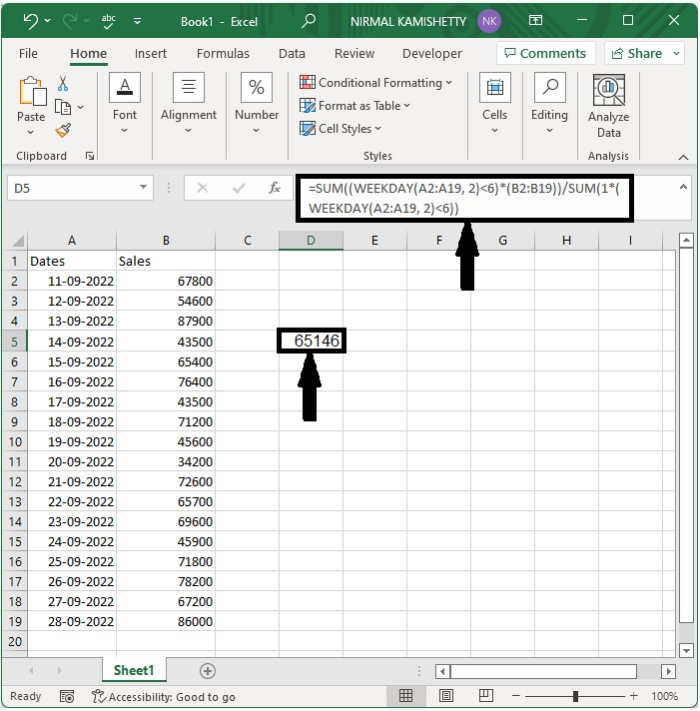Open the NK account profile avatar
The height and width of the screenshot is (711, 700).
tap(489, 21)
